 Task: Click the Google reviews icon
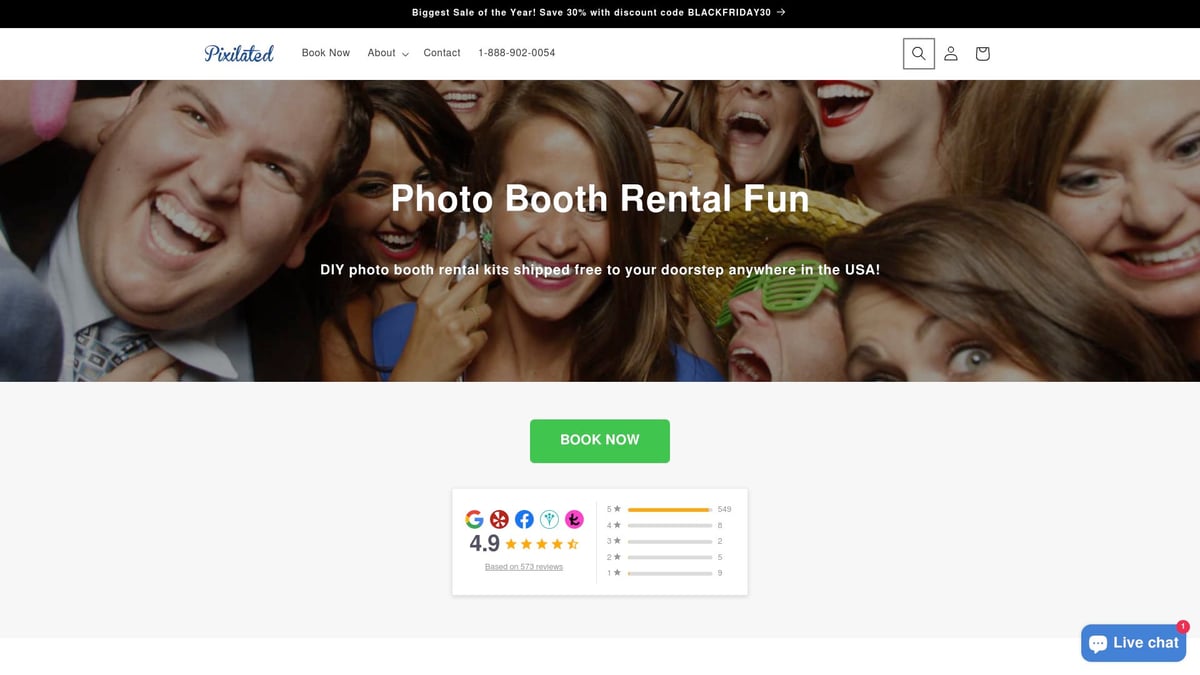(474, 519)
